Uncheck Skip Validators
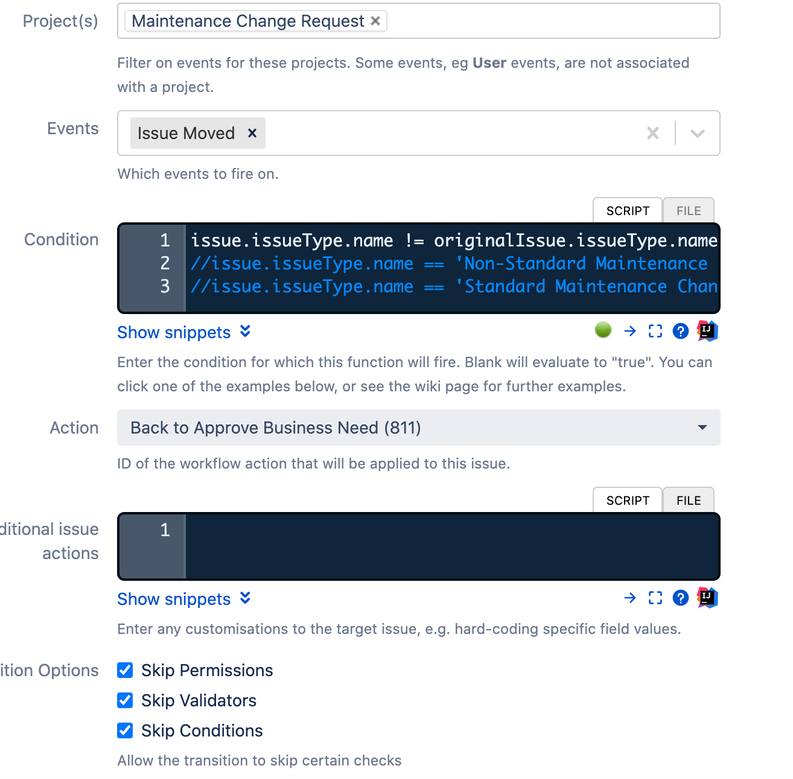Image resolution: width=793 pixels, height=779 pixels. point(125,701)
